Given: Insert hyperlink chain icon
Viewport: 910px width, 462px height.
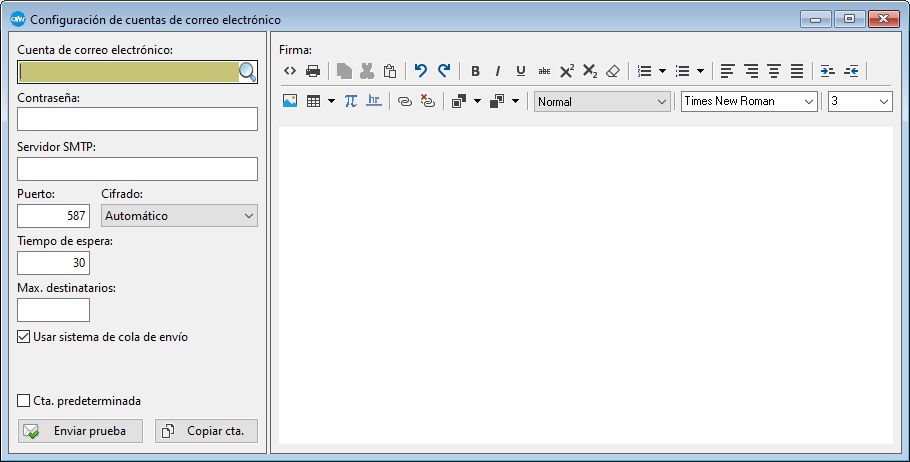Looking at the screenshot, I should [x=405, y=101].
